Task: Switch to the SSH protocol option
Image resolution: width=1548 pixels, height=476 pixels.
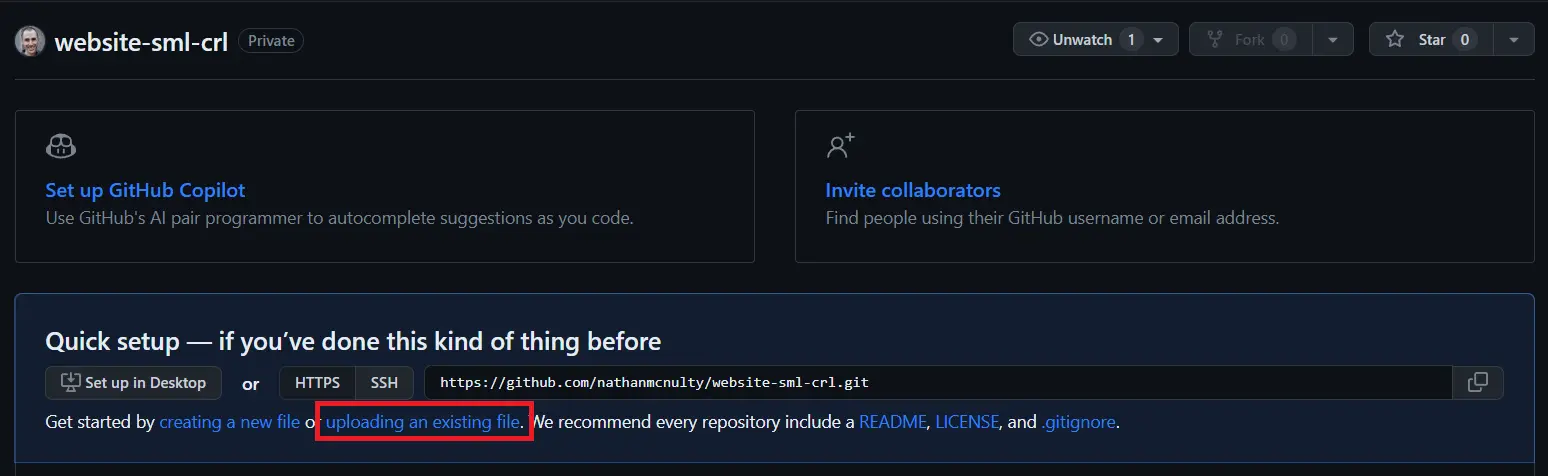Action: click(384, 383)
